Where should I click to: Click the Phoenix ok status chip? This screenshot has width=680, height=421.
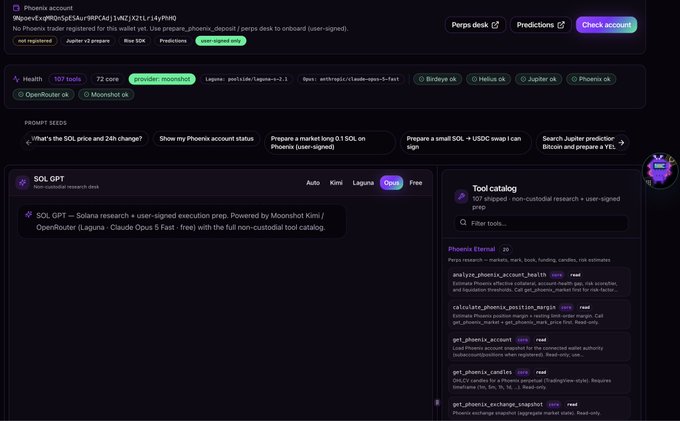[x=591, y=79]
